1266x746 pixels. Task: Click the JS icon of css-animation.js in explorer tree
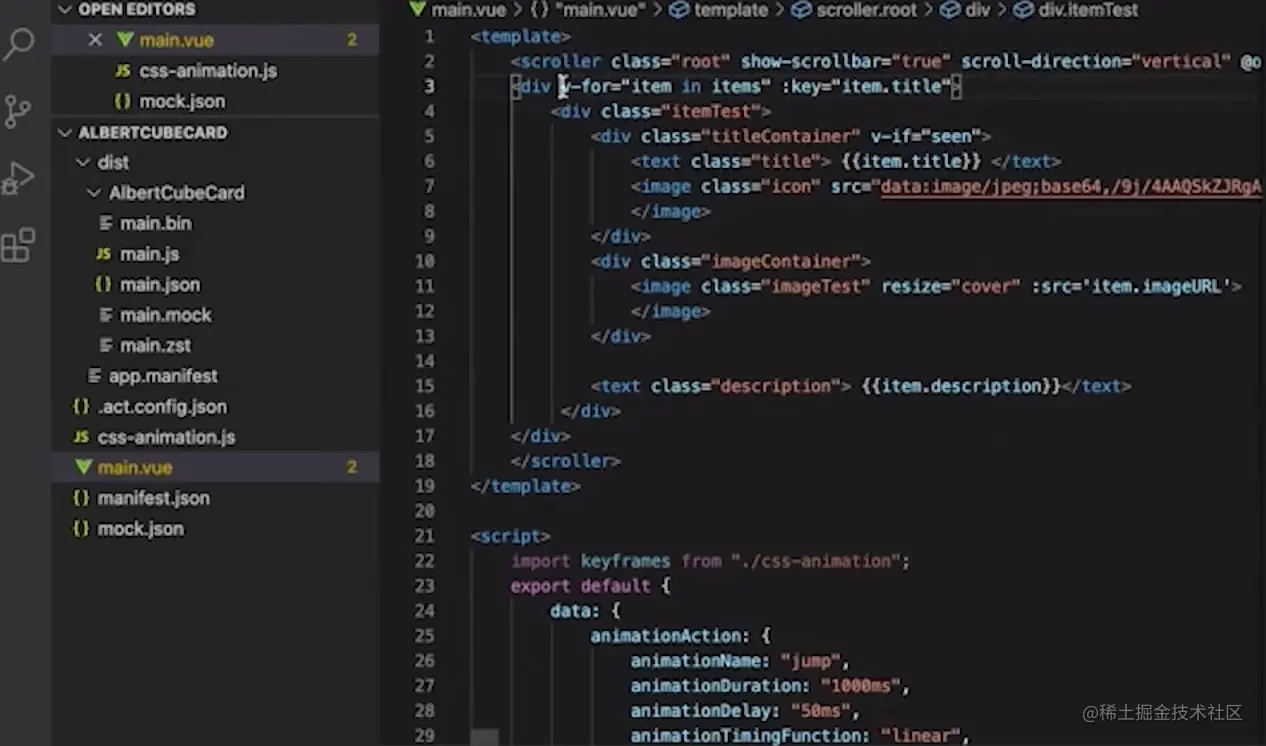[x=81, y=437]
